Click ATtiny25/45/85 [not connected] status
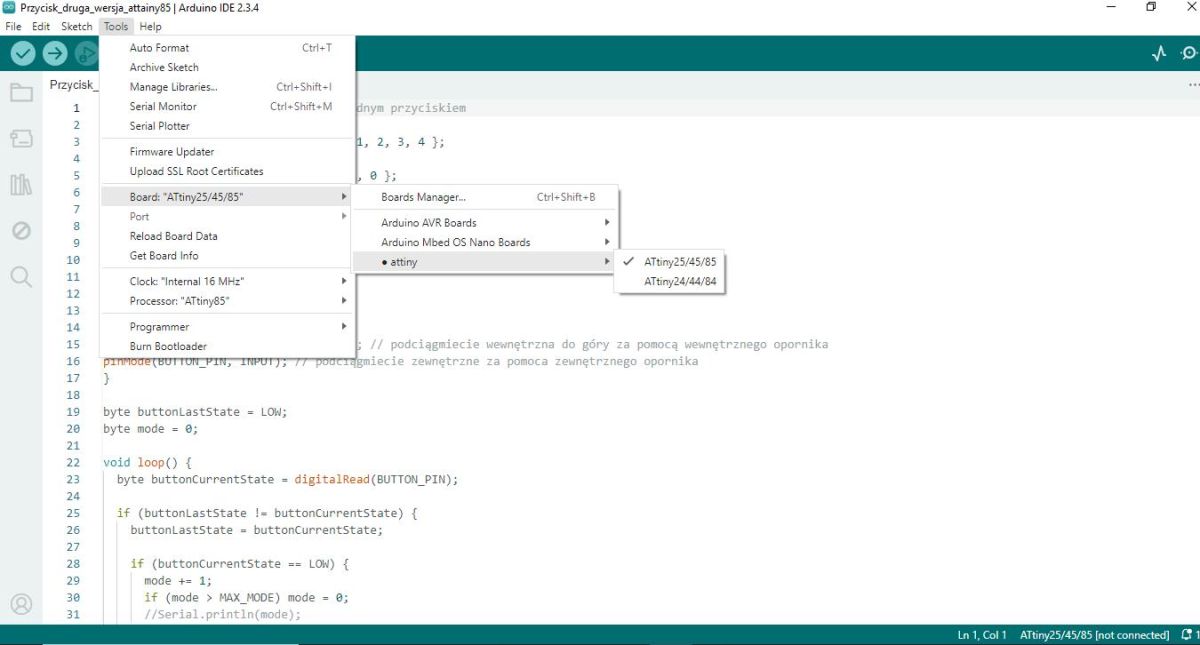1200x645 pixels. click(x=1094, y=635)
